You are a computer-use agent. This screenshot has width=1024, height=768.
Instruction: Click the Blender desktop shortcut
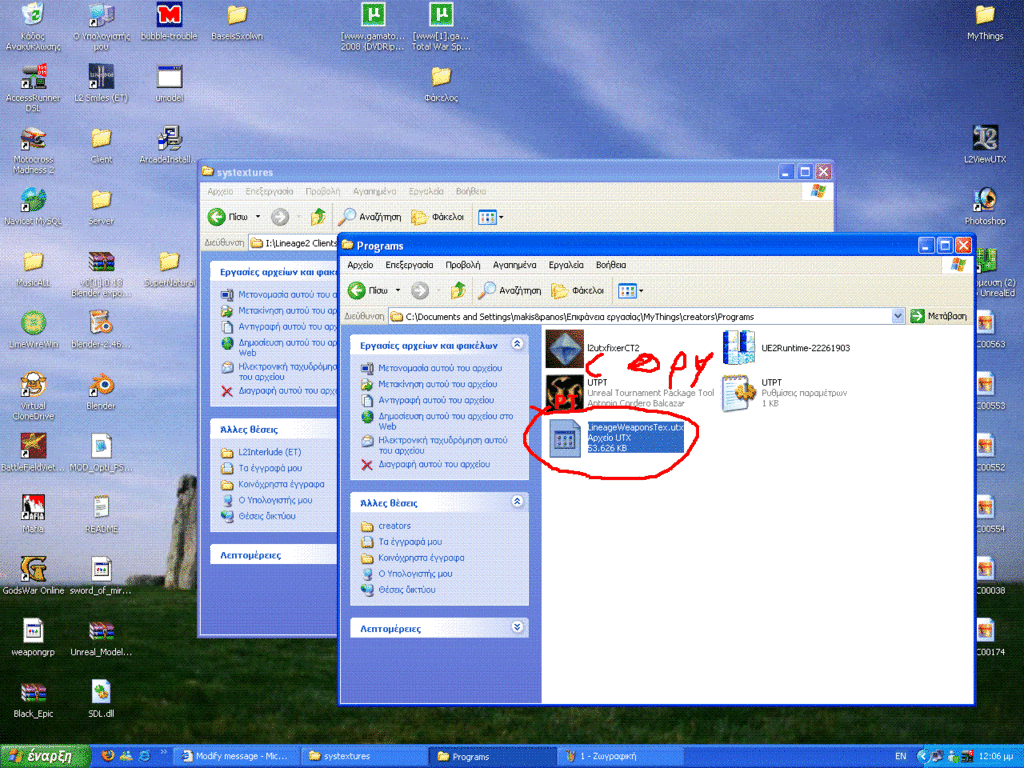[101, 385]
